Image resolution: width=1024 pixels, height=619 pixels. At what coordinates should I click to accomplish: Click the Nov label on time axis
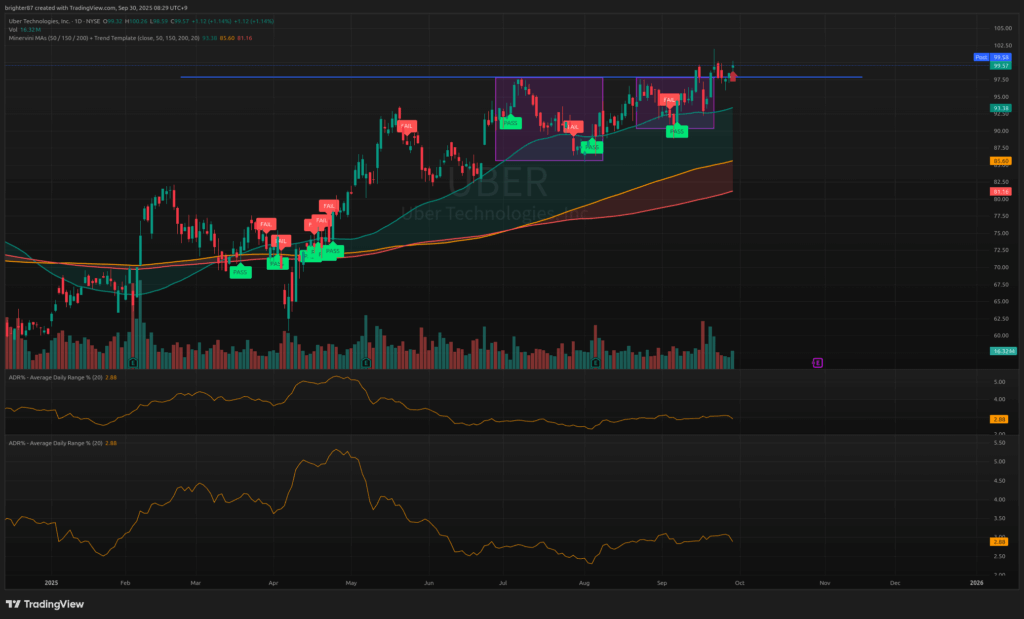coord(825,582)
